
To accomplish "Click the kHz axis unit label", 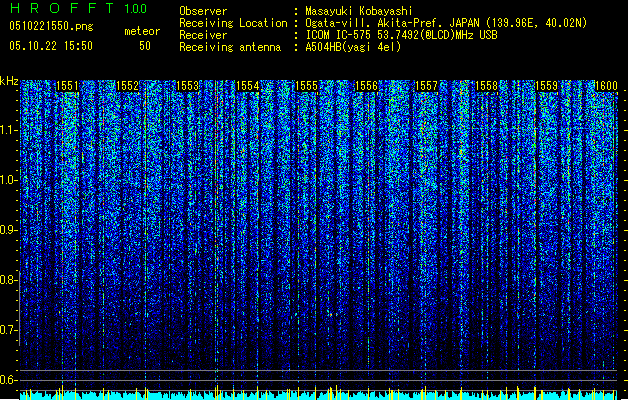I will 9,81.
